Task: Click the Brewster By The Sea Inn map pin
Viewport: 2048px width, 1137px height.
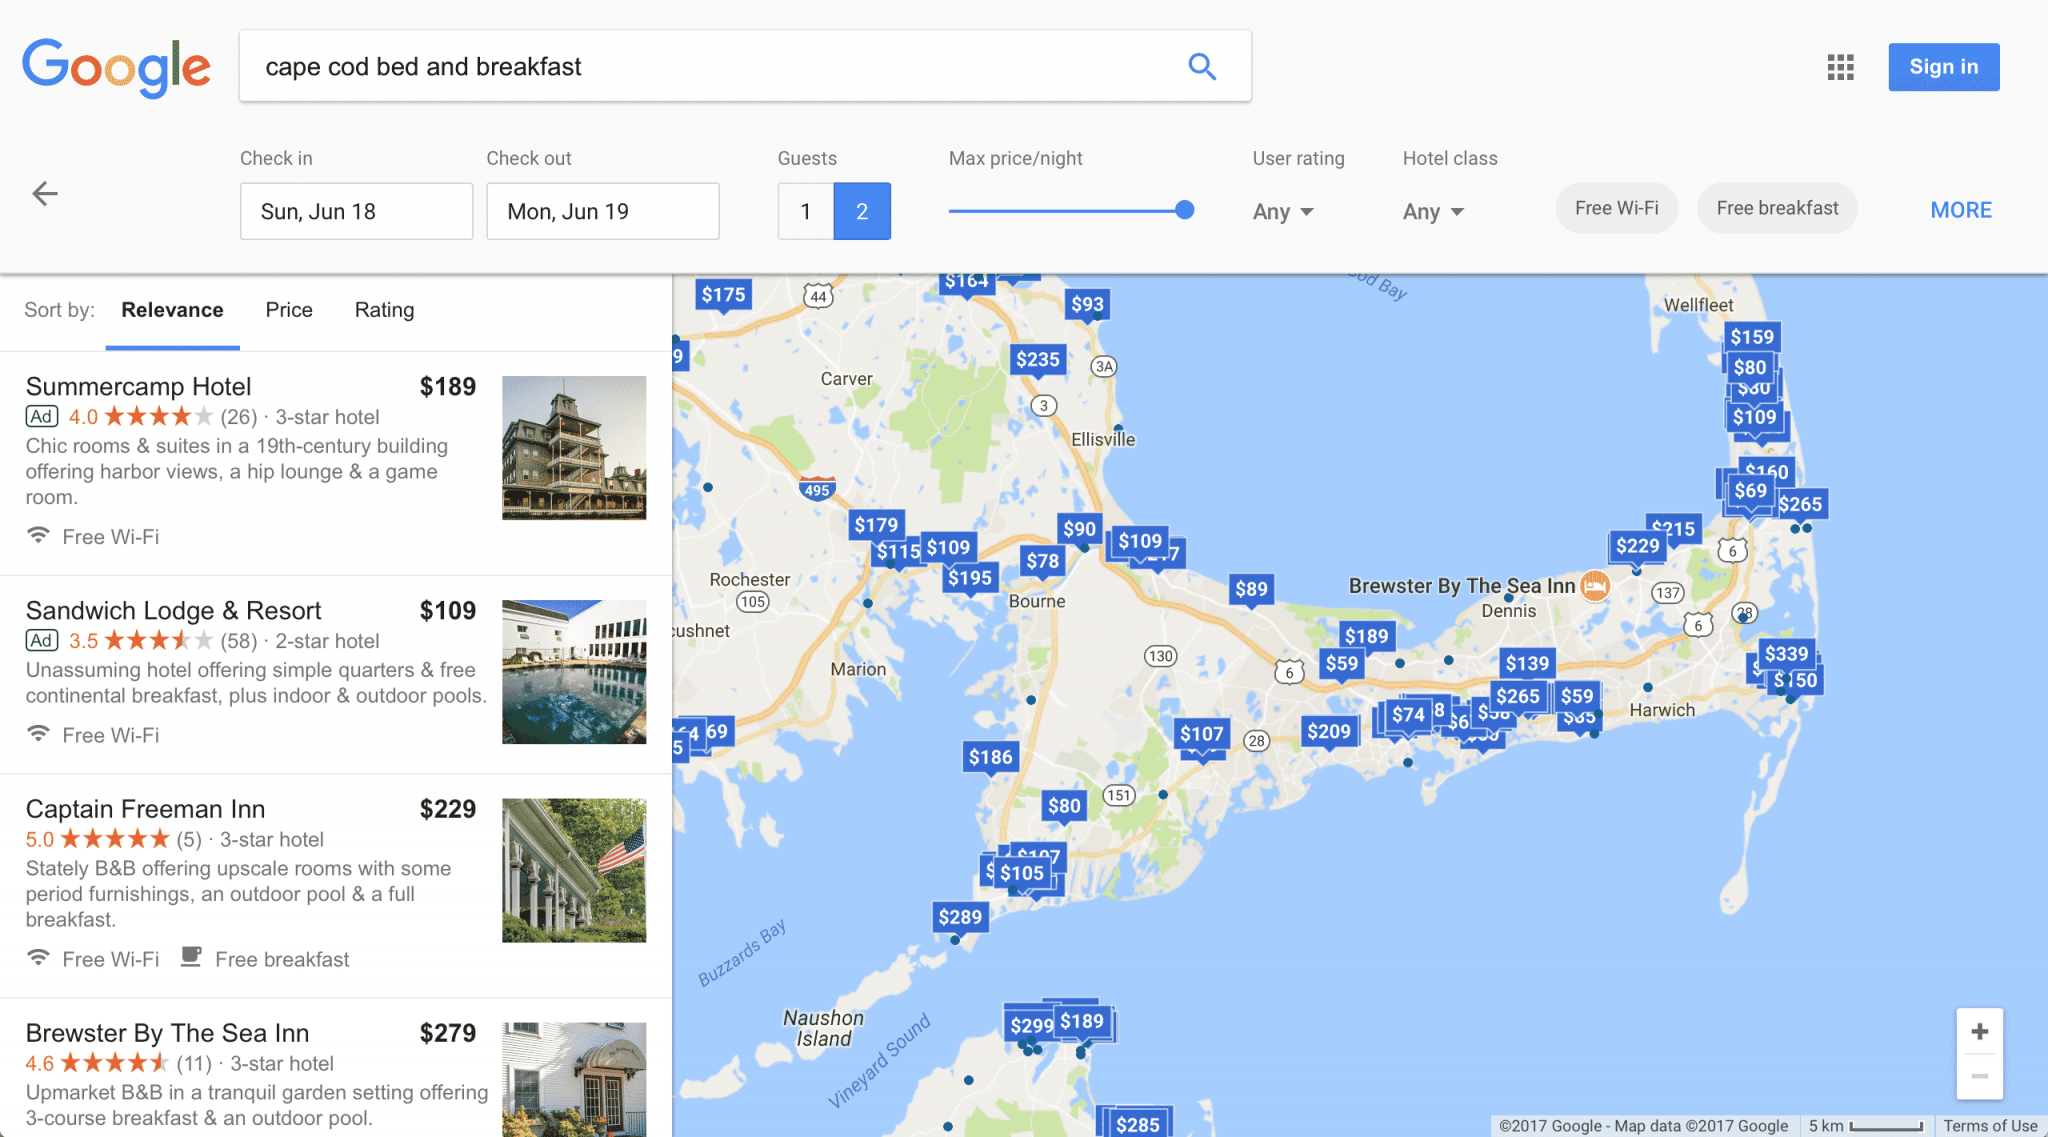Action: tap(1595, 585)
